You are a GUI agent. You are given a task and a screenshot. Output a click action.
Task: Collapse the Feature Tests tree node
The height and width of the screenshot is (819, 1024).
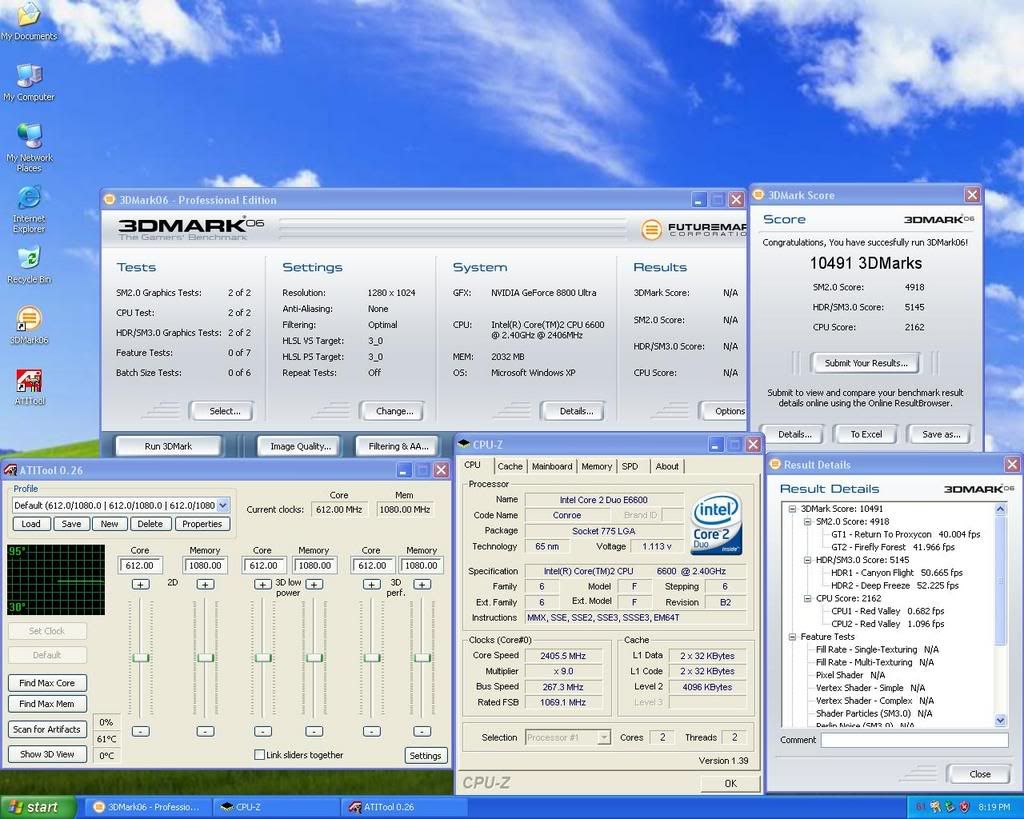792,637
